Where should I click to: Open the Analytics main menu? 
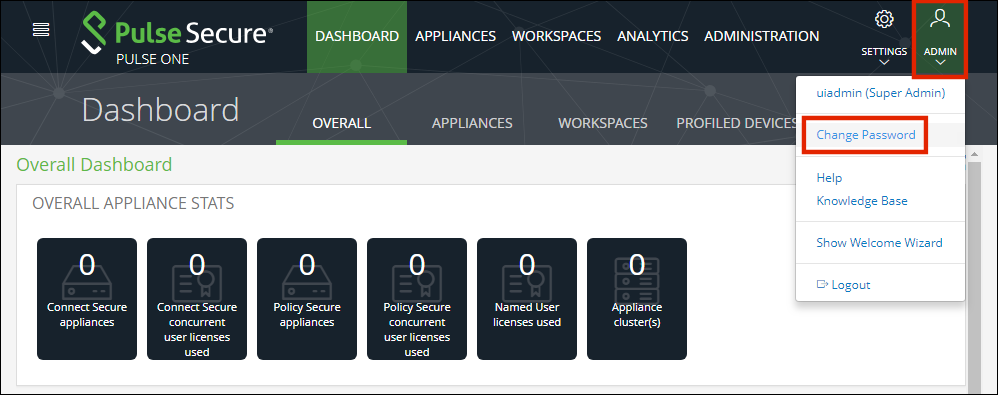pyautogui.click(x=652, y=36)
